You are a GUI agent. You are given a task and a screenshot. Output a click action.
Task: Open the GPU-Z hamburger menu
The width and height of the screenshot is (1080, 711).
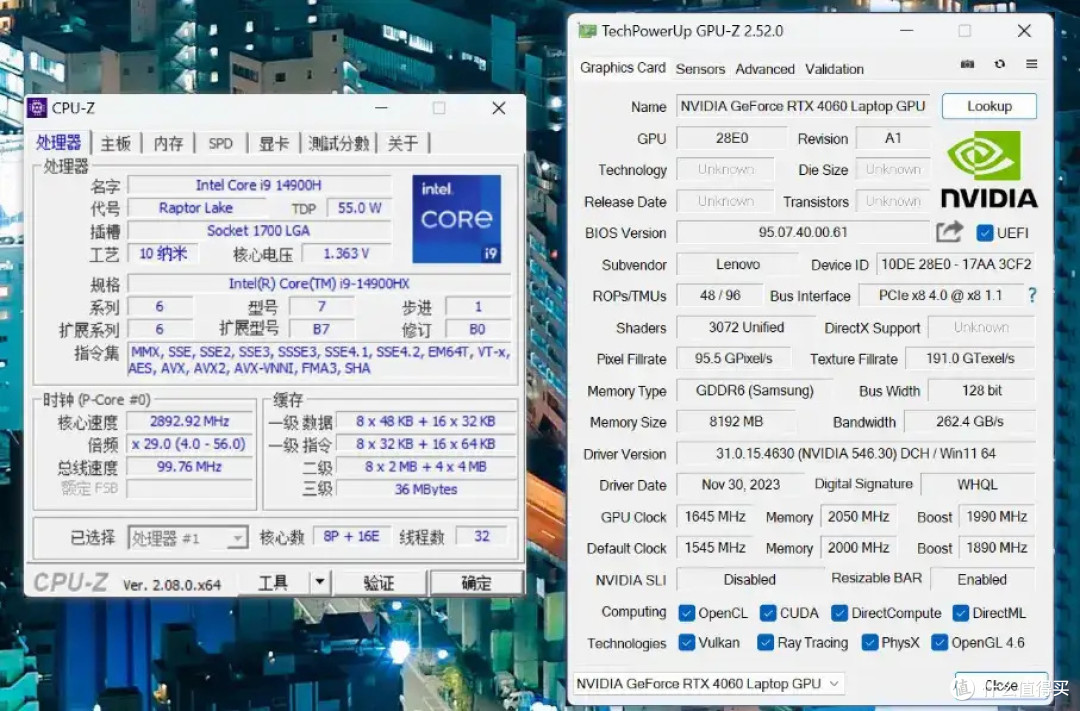click(x=1031, y=64)
